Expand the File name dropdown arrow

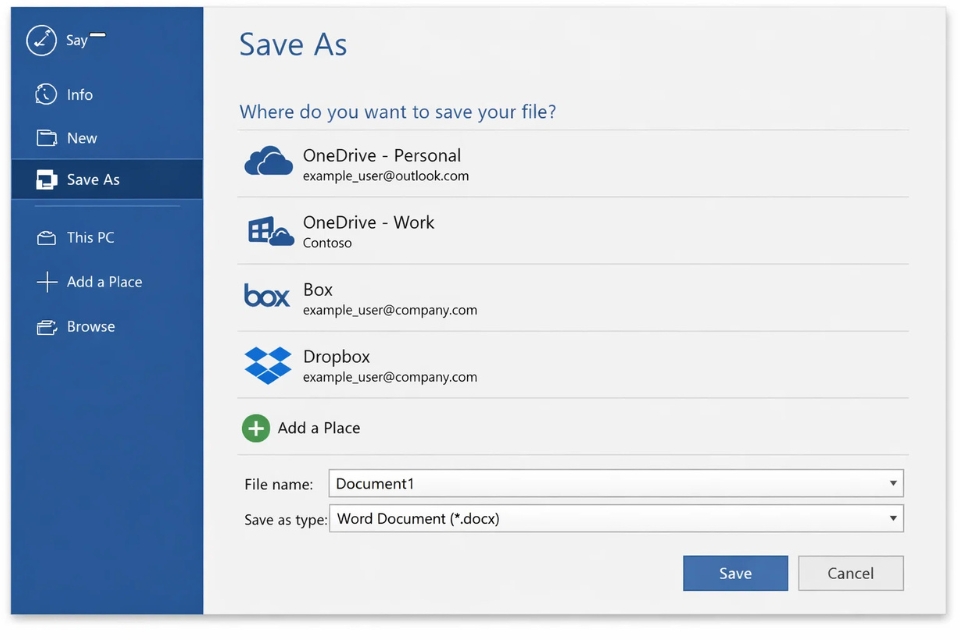coord(892,484)
